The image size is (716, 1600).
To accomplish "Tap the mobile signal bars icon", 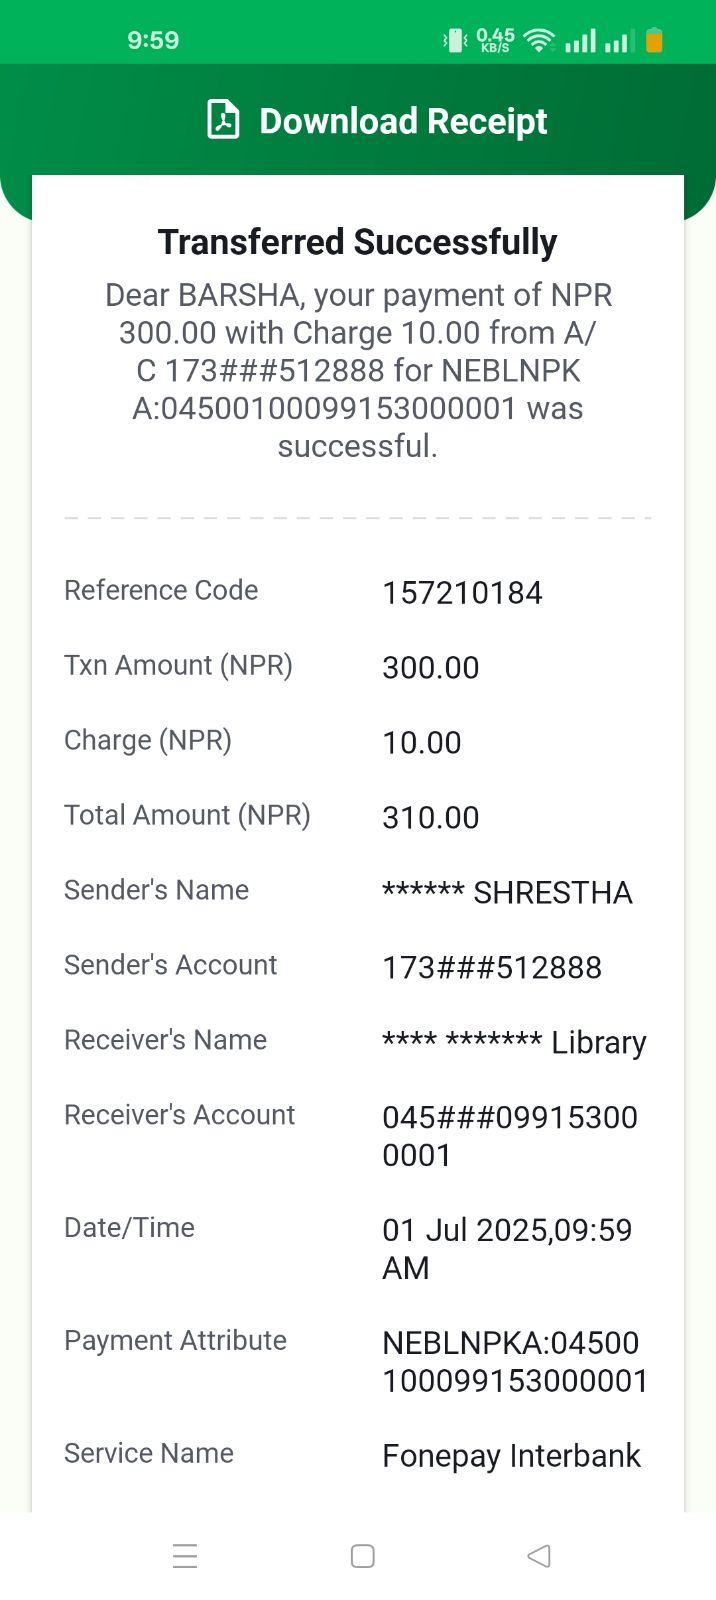I will (581, 40).
